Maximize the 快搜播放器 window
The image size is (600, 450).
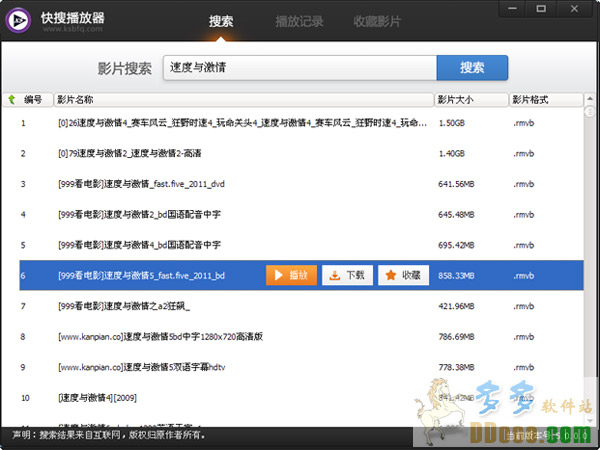click(541, 8)
